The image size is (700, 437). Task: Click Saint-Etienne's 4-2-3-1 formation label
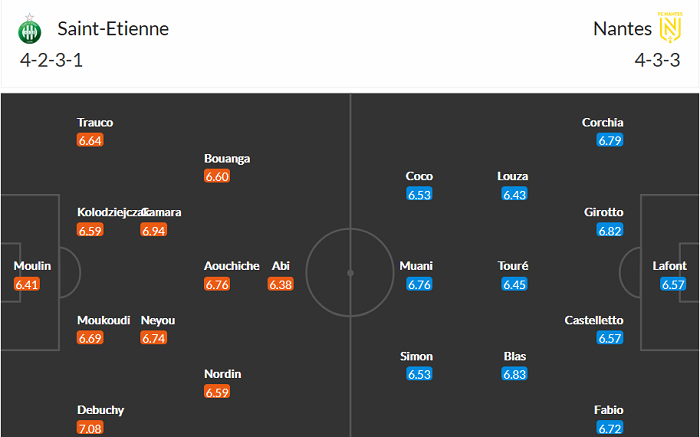click(x=52, y=60)
